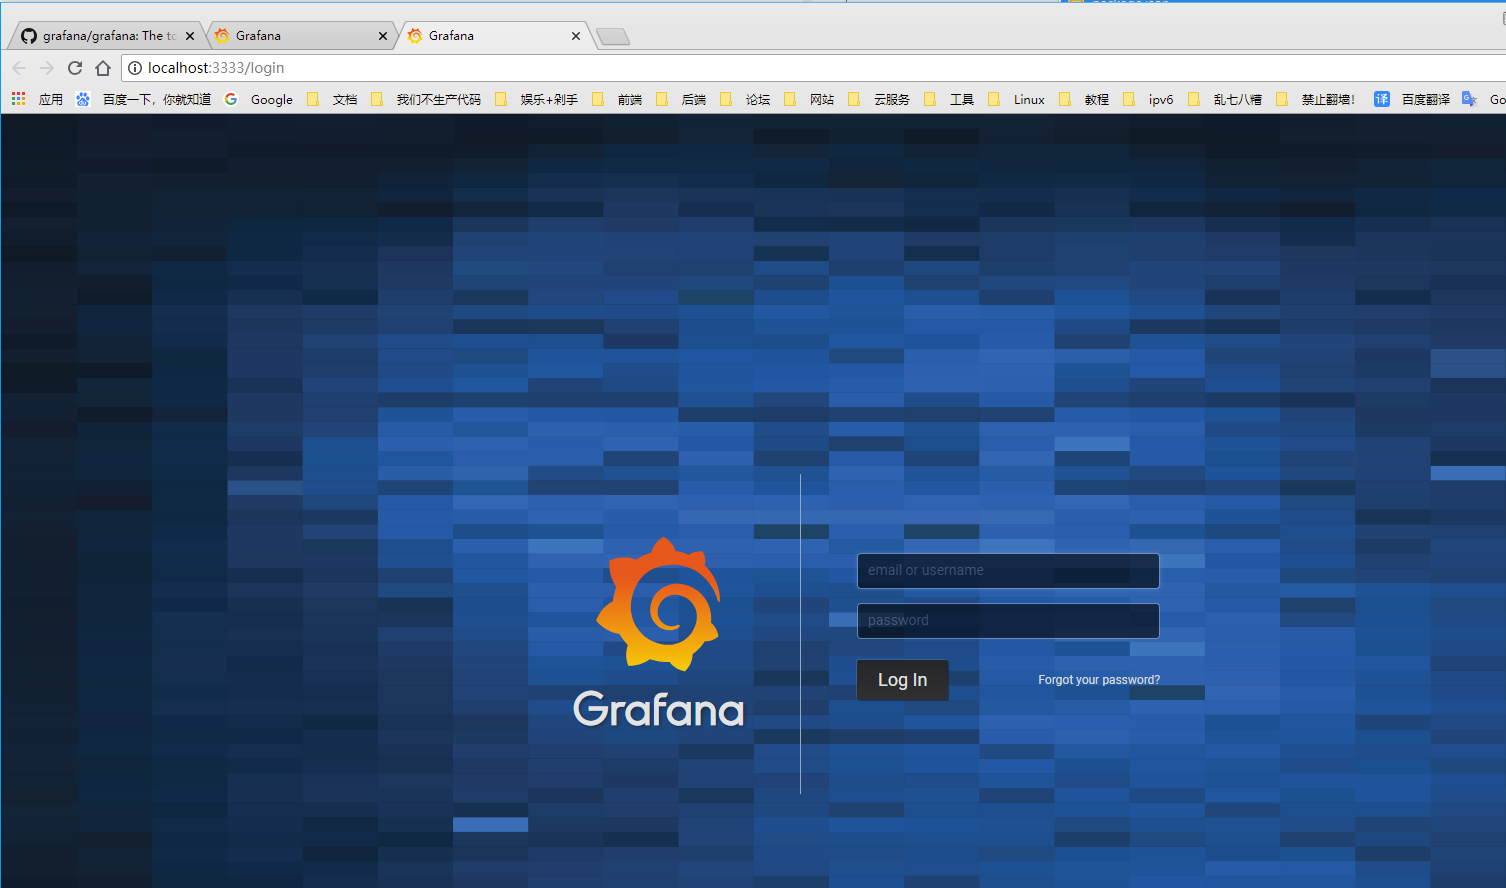The image size is (1506, 888).
Task: Expand the 娱乐+剁手 bookmark folder
Action: pyautogui.click(x=537, y=99)
